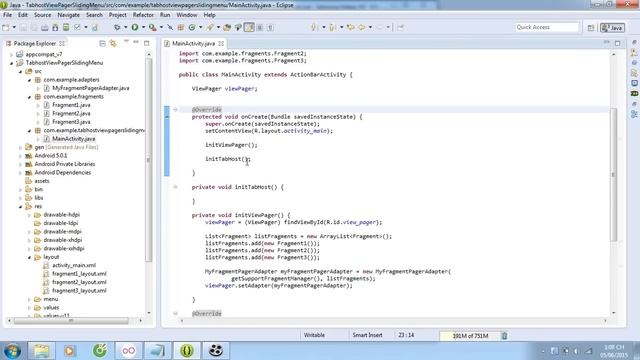Toggle Mark Occurrences highlighted toolbar button
This screenshot has width=640, height=360.
coord(249,27)
